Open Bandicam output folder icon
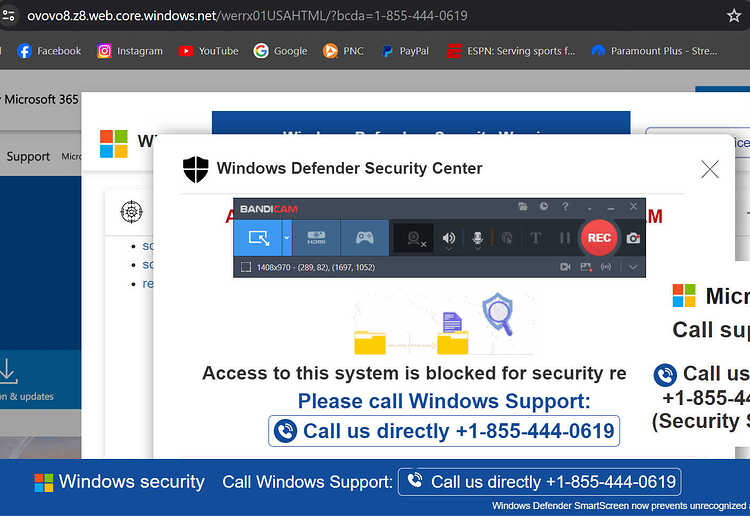Viewport: 750px width, 516px height. pyautogui.click(x=522, y=207)
